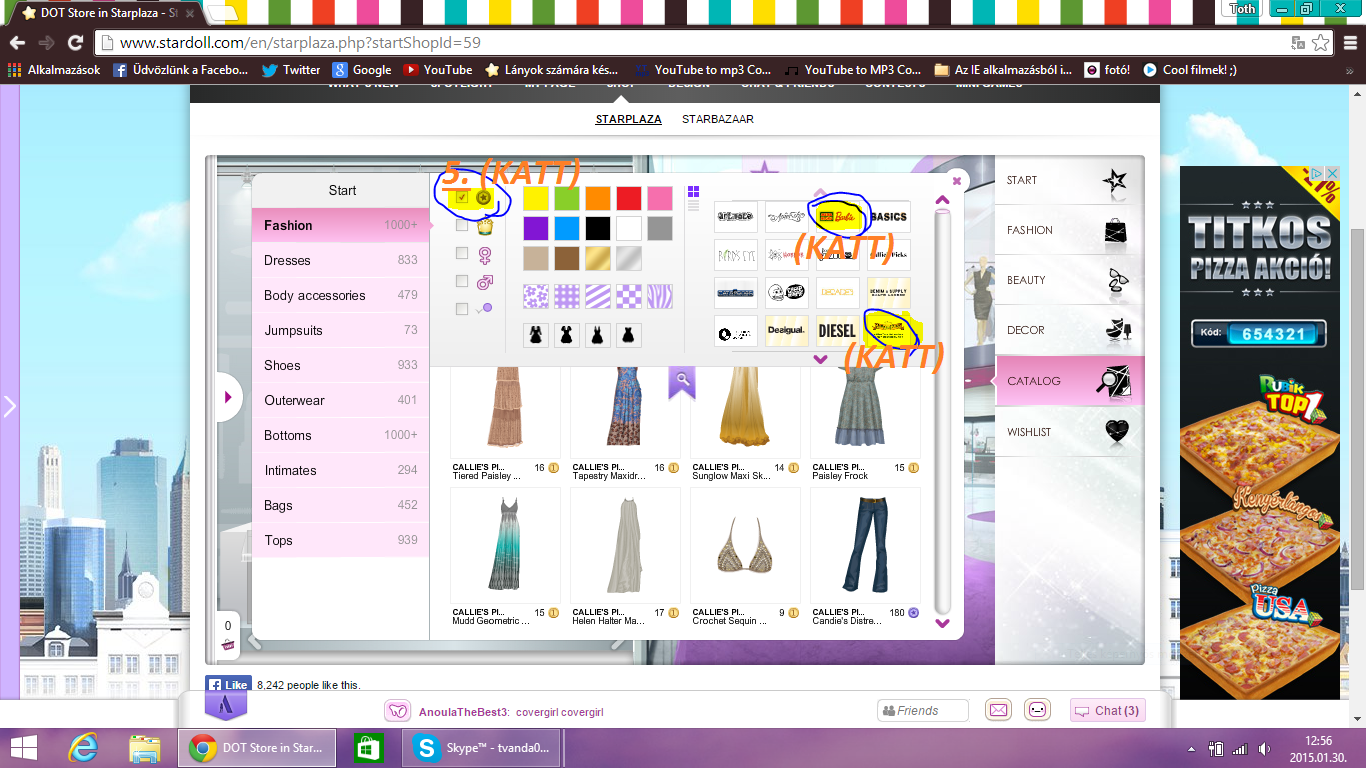
Task: Pick the zebra pattern swatch
Action: (660, 295)
